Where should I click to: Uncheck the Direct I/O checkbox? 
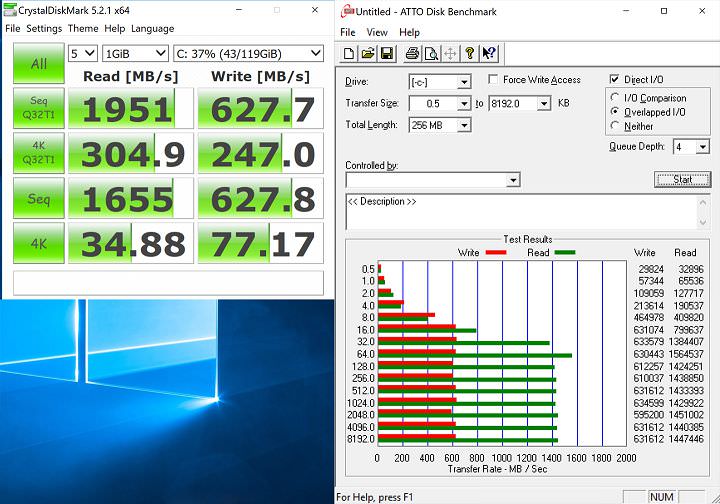615,80
